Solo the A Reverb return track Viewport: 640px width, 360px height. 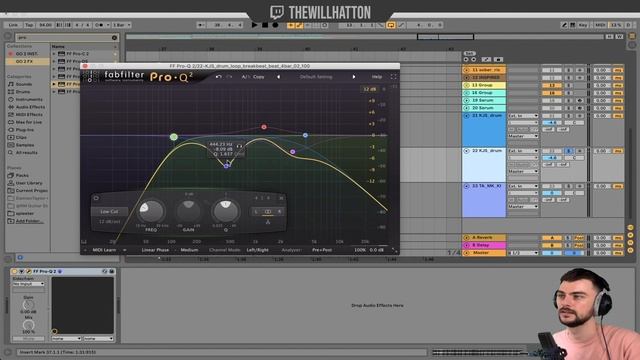(x=568, y=238)
